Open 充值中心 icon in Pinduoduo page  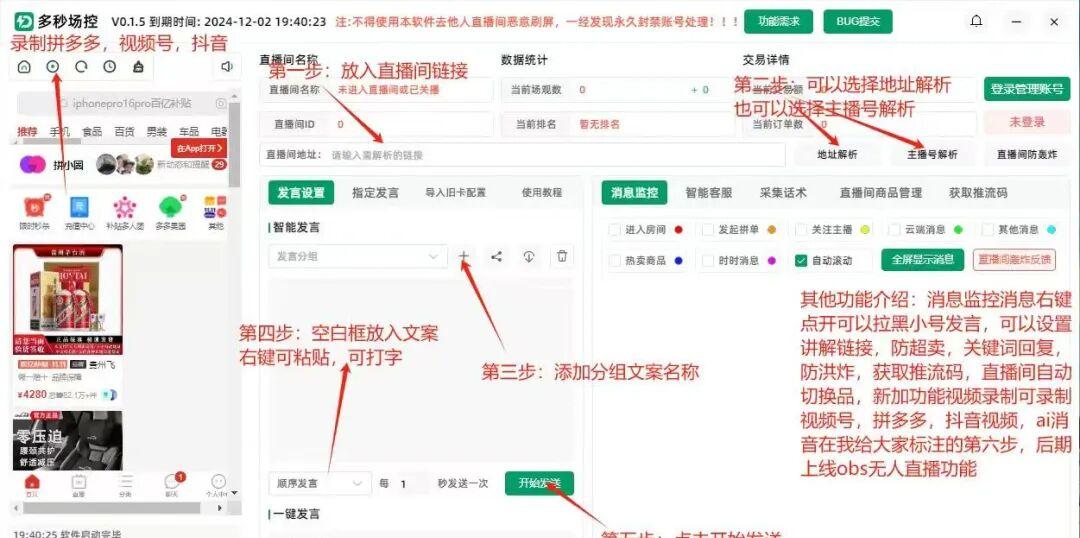(79, 207)
